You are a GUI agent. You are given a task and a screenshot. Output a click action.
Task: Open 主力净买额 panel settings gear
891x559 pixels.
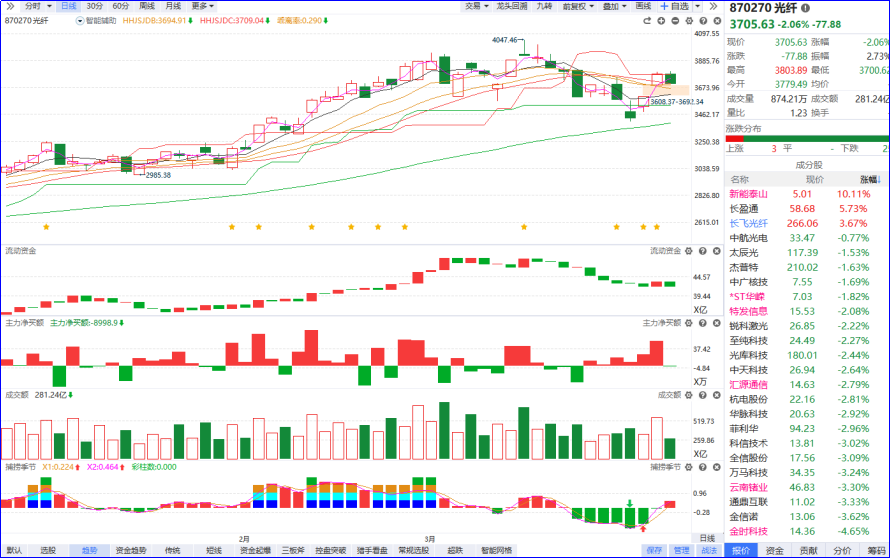click(x=689, y=323)
